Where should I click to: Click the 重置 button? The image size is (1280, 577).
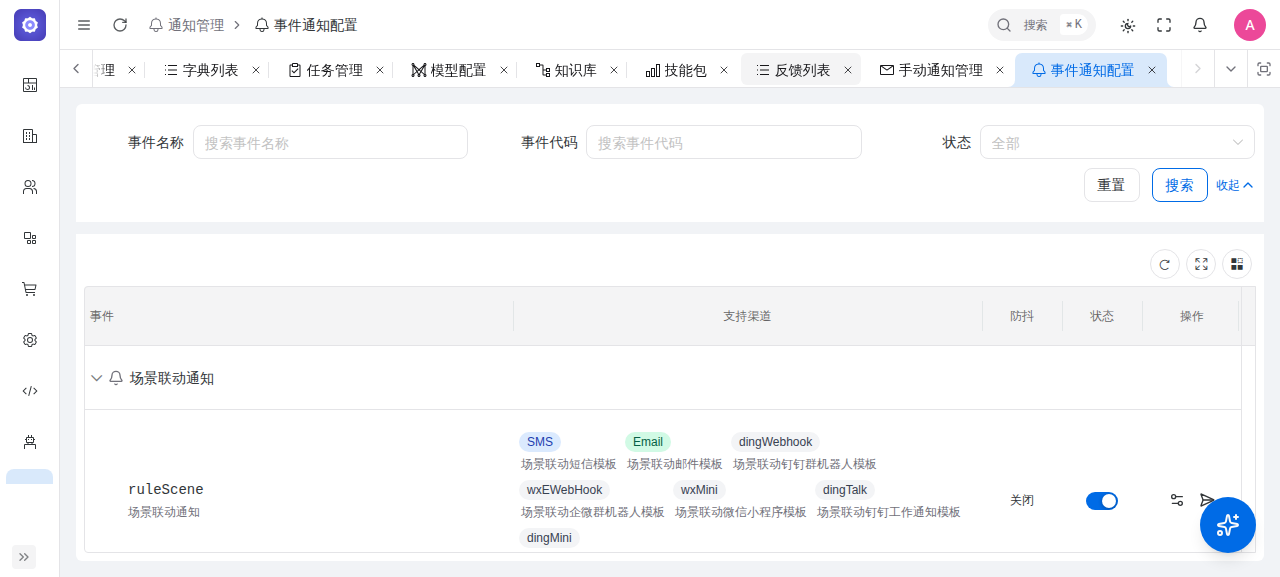pyautogui.click(x=1111, y=185)
